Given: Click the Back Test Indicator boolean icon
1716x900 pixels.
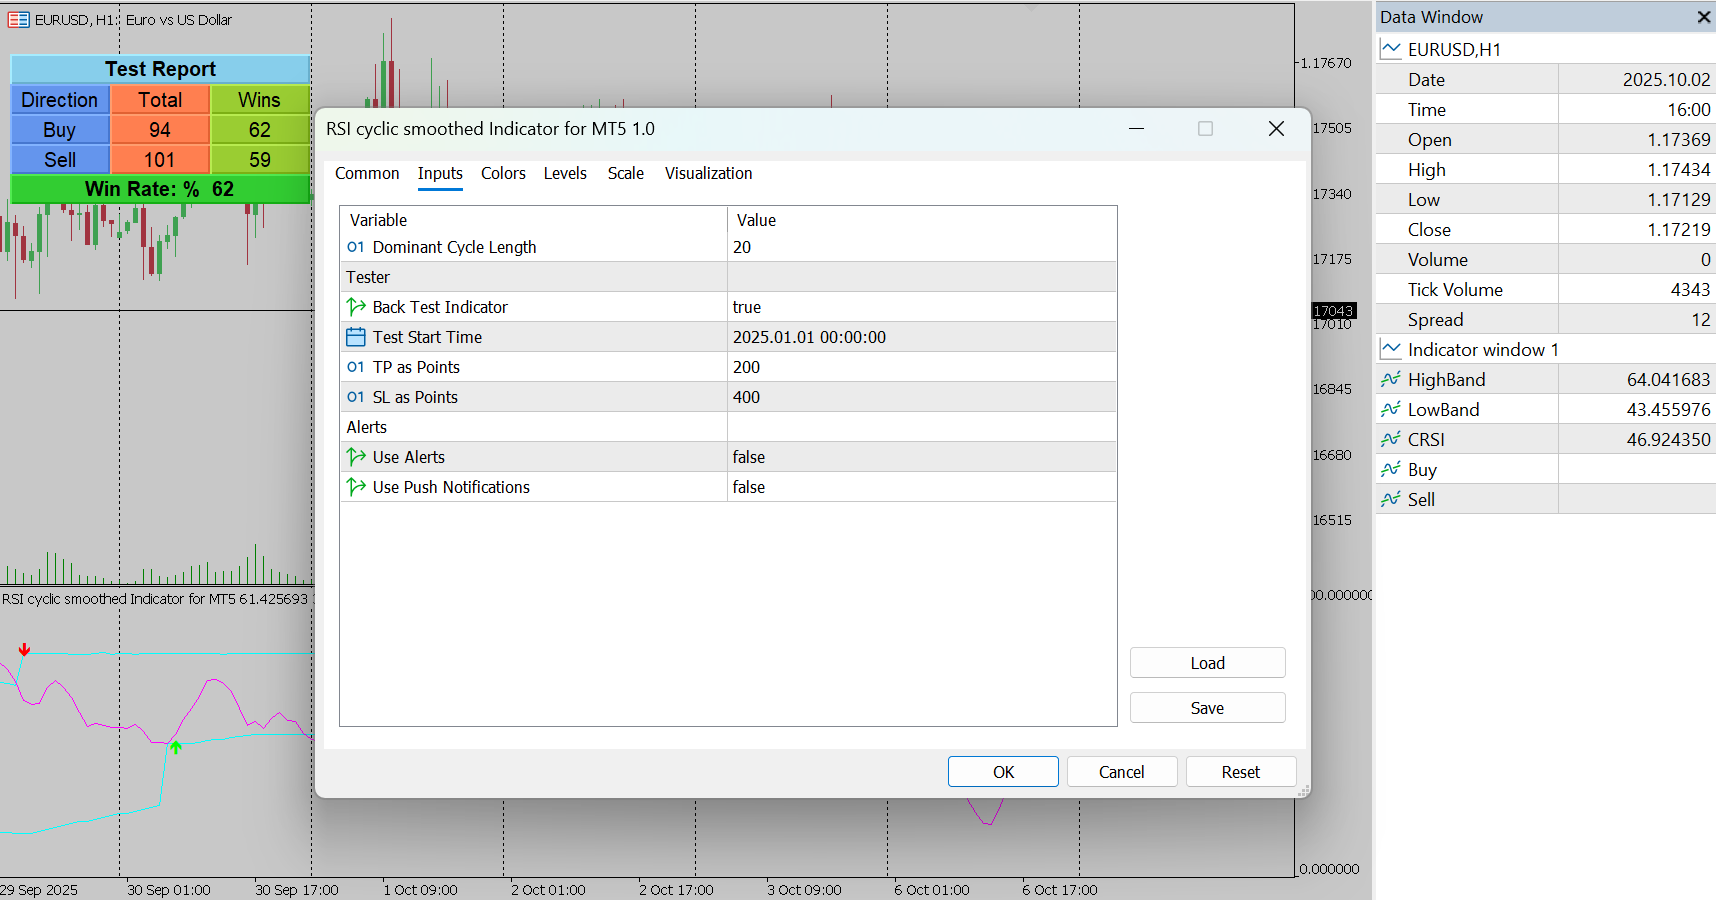Looking at the screenshot, I should click(355, 307).
